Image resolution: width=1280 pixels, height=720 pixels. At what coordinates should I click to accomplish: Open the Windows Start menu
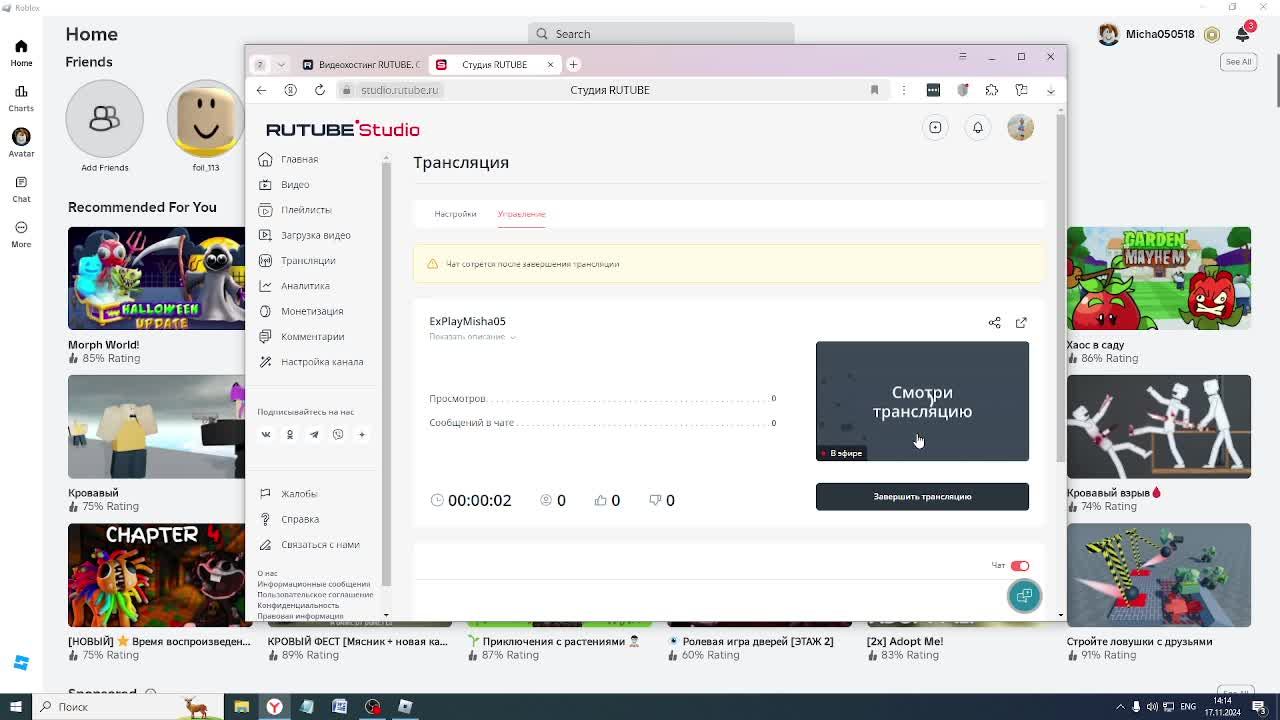15,707
